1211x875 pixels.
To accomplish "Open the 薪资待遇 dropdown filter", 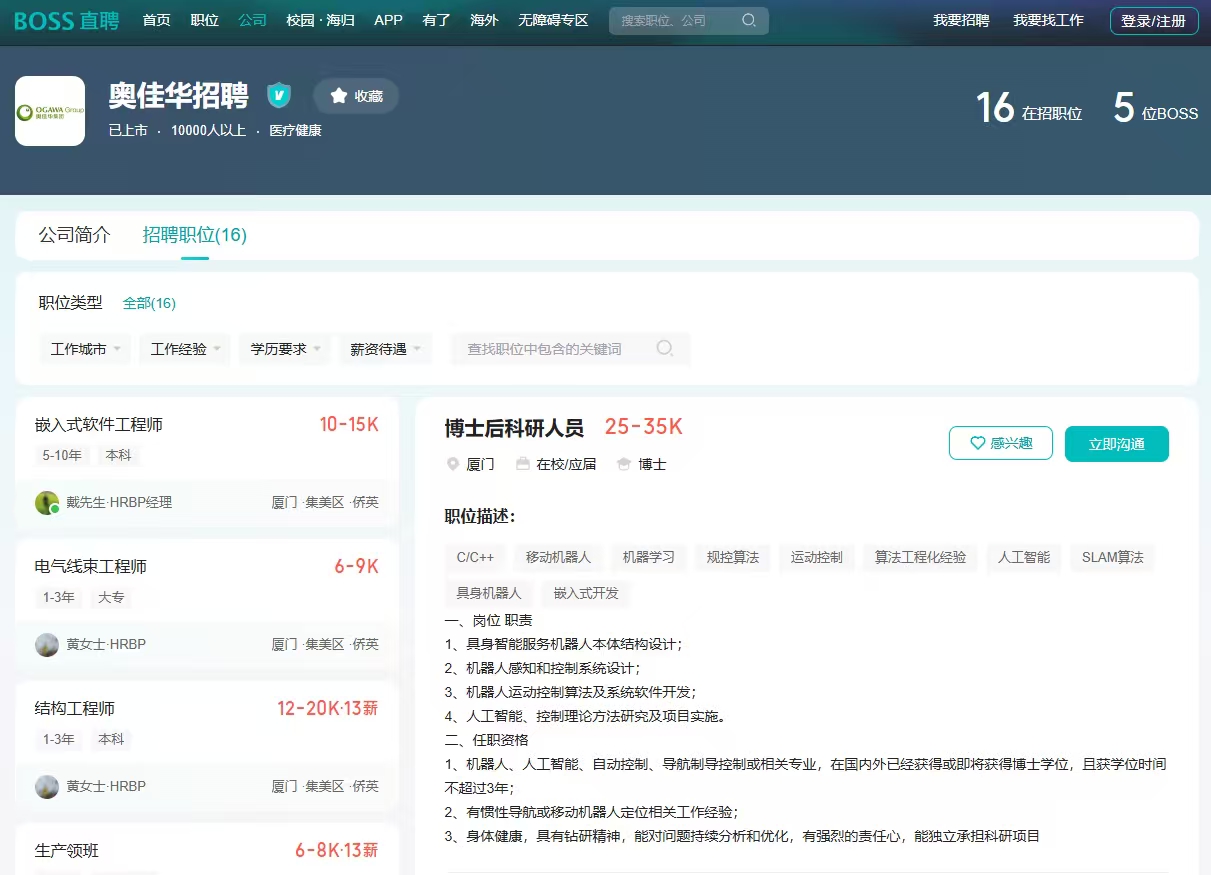I will pos(385,349).
